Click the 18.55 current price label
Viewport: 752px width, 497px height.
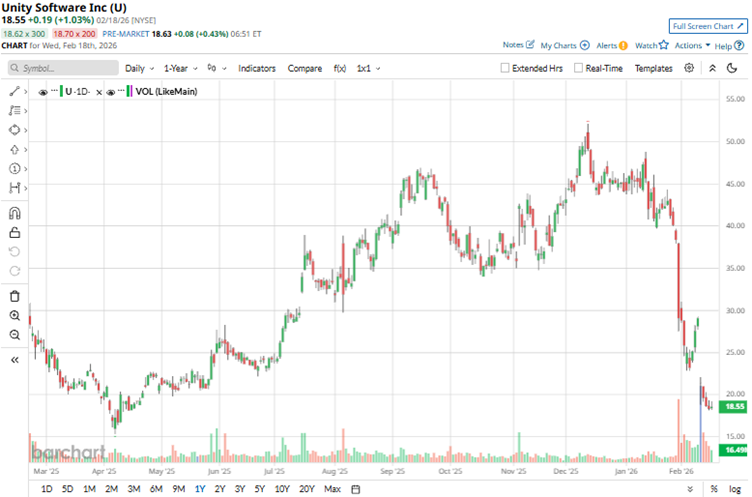(734, 406)
